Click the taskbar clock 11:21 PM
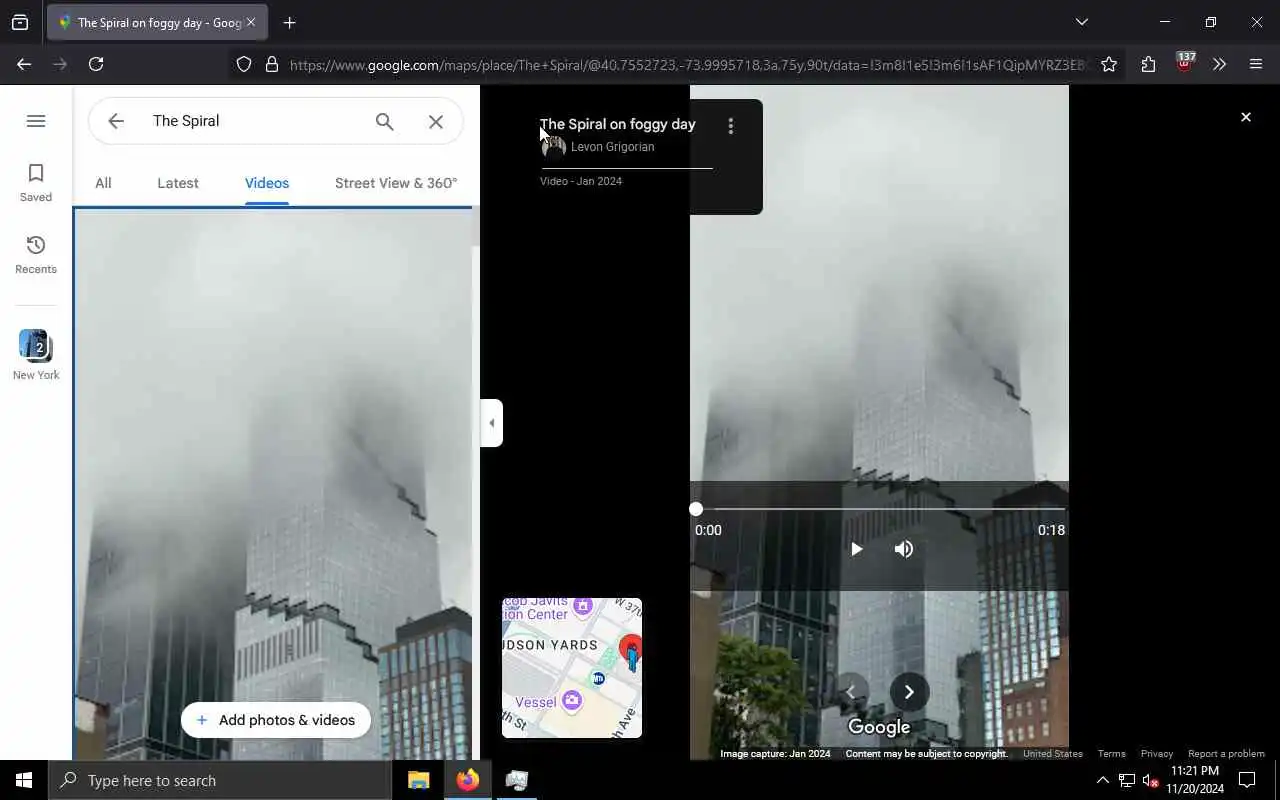The image size is (1280, 800). 1195,780
